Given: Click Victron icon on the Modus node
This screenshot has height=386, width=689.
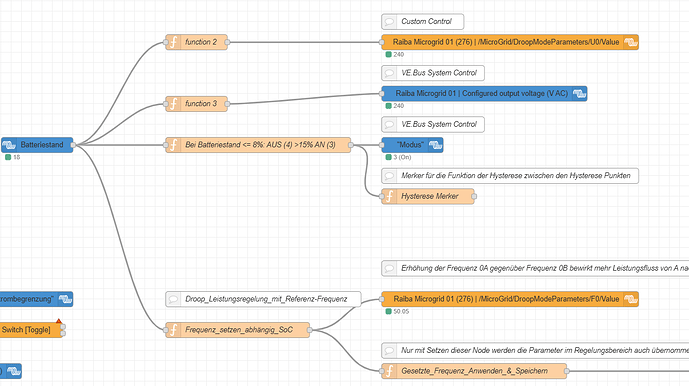Looking at the screenshot, I should [x=435, y=145].
